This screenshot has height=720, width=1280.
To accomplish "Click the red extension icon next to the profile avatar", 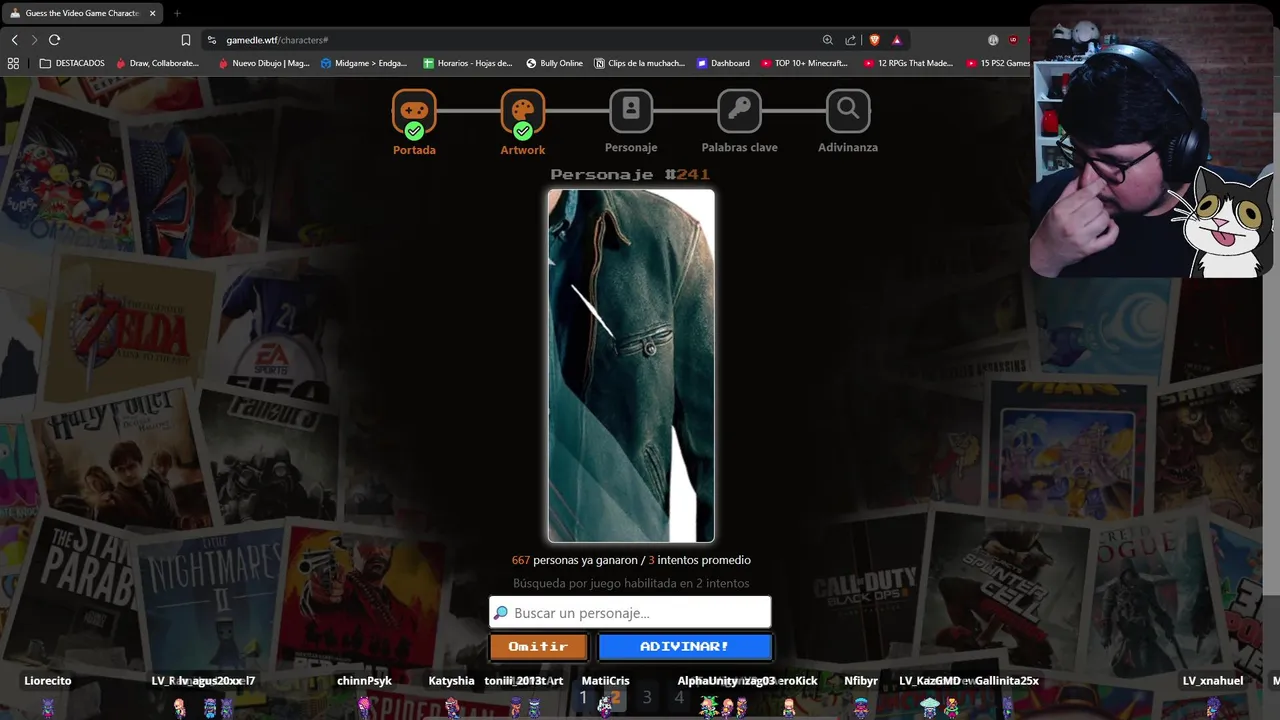I will pos(1014,40).
